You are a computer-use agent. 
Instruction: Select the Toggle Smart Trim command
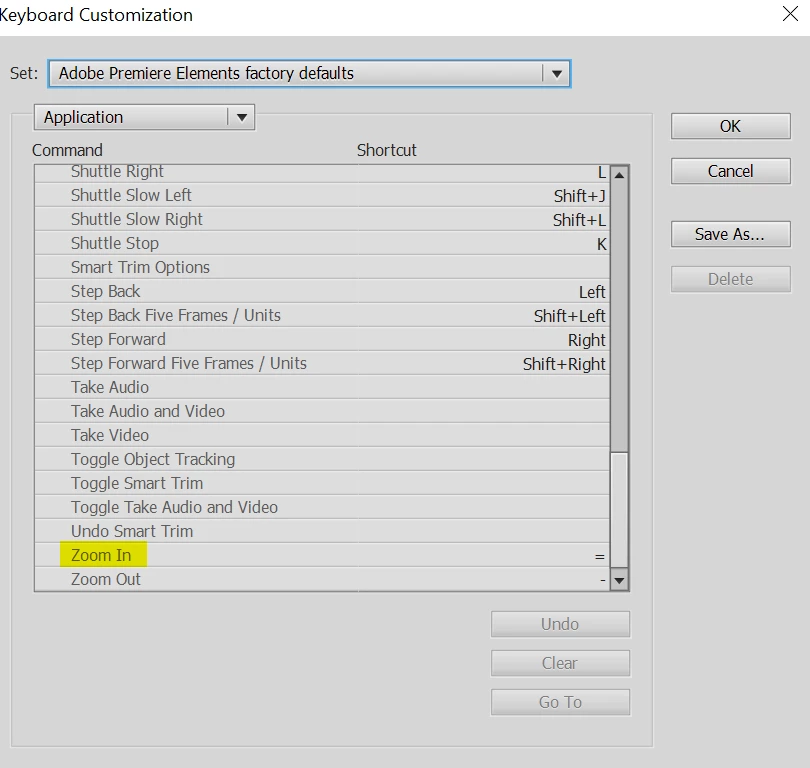pyautogui.click(x=322, y=483)
